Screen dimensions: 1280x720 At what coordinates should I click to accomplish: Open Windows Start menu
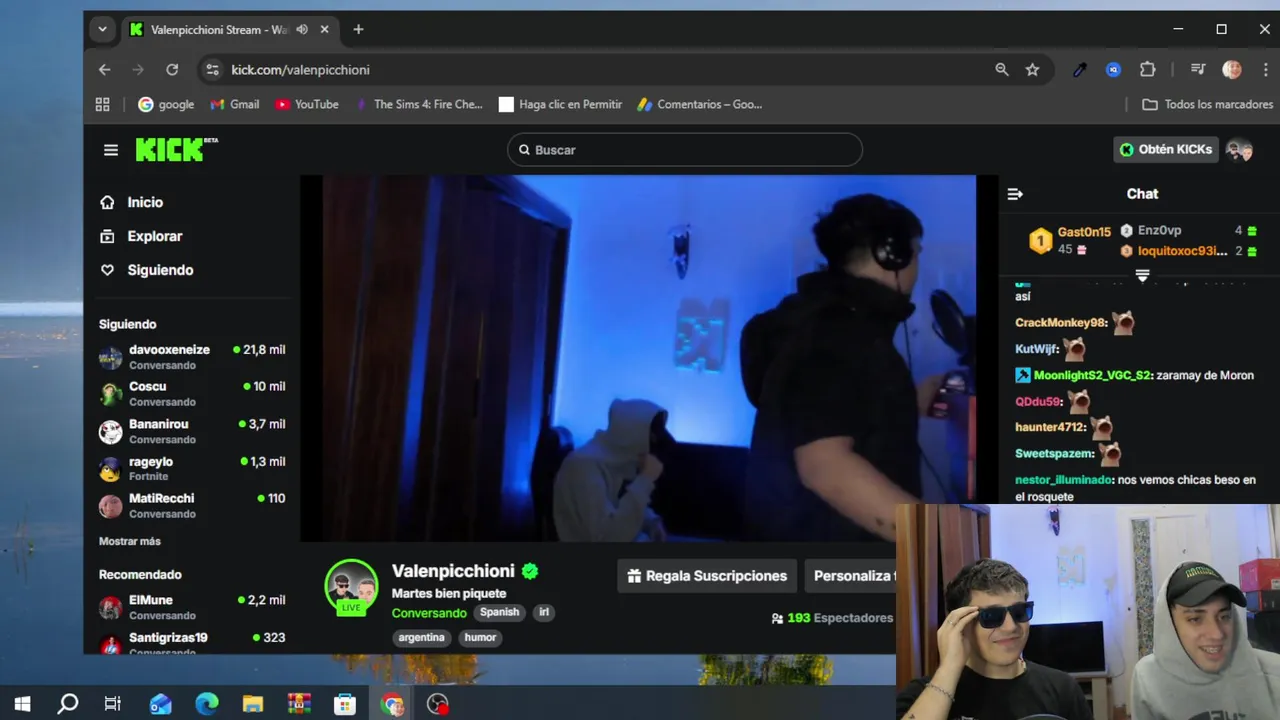[22, 704]
